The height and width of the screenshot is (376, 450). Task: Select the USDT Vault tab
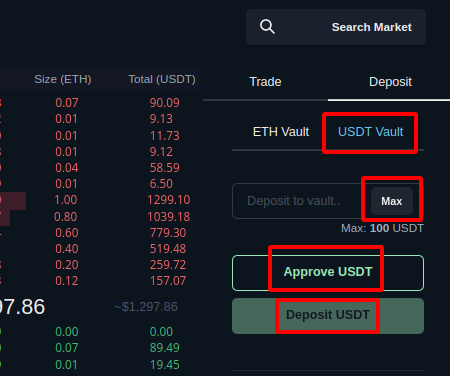(370, 132)
